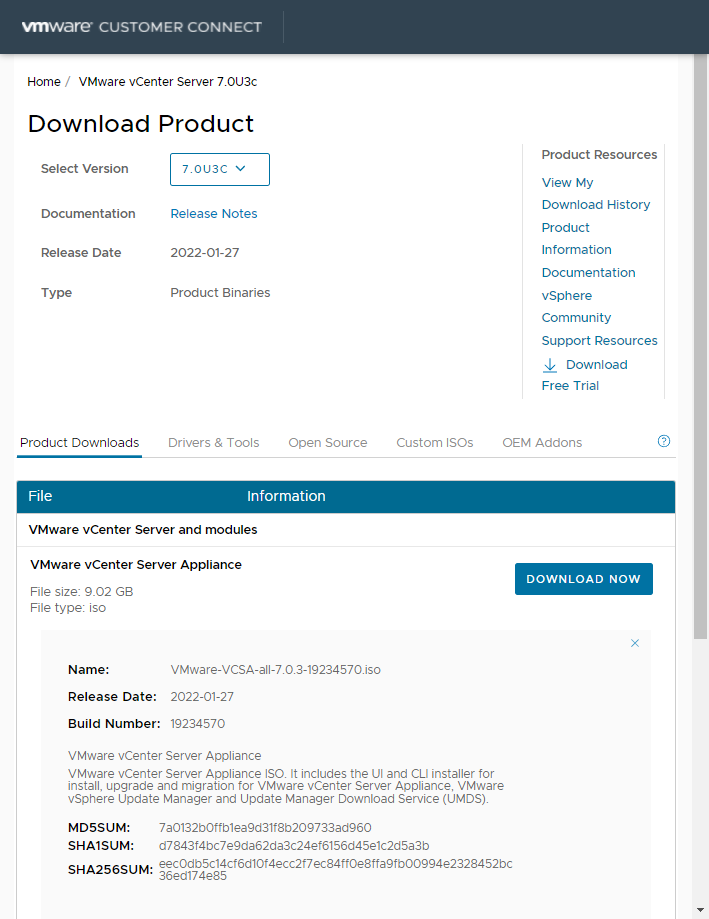
Task: Click the scrollbar down arrow
Action: coord(700,910)
